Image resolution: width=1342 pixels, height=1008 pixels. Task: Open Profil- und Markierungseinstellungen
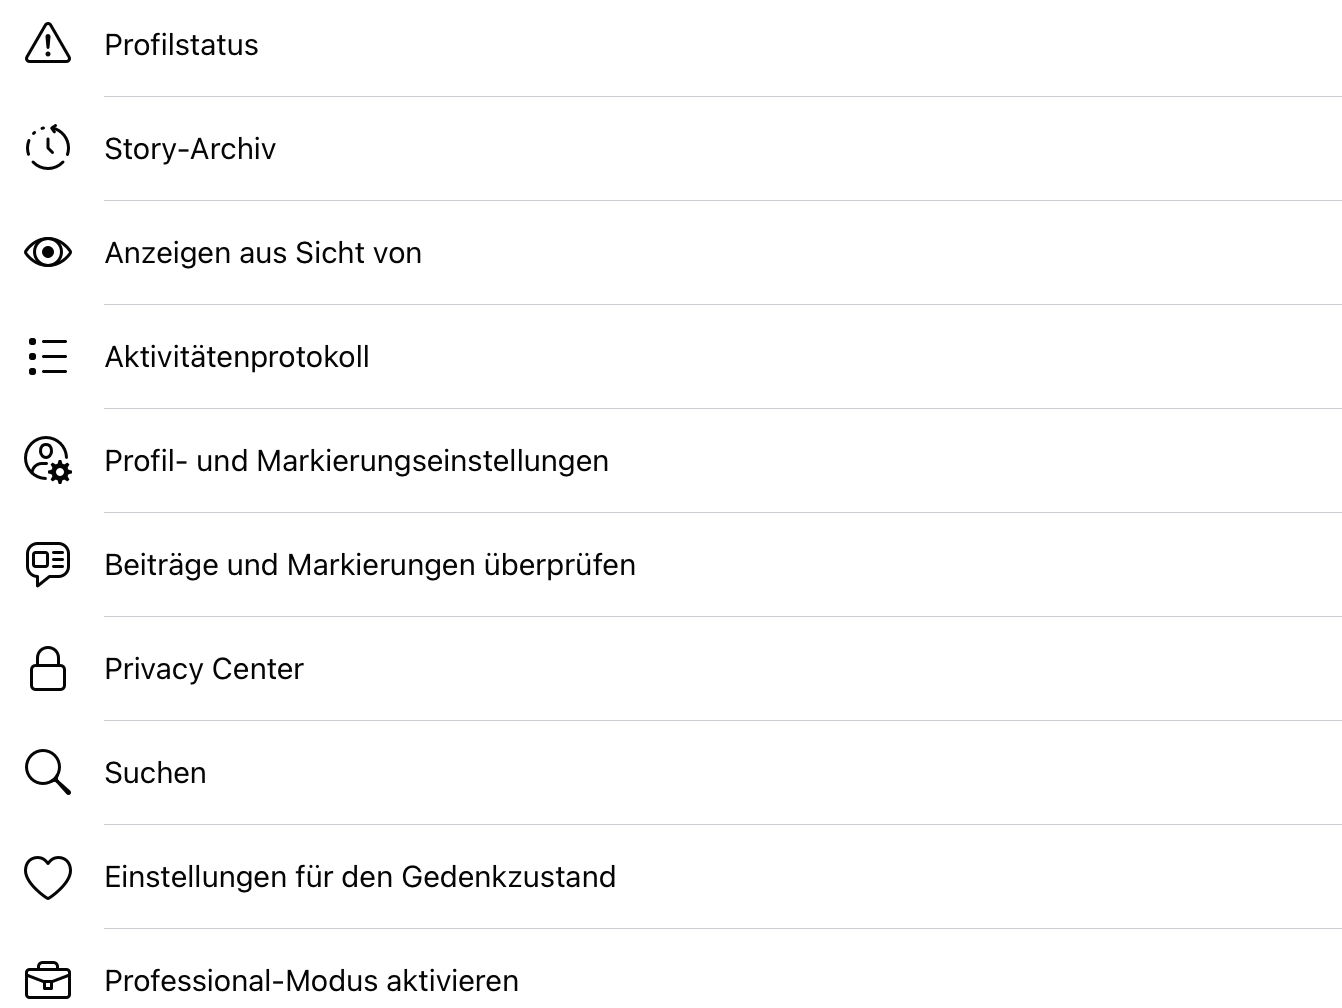click(356, 461)
